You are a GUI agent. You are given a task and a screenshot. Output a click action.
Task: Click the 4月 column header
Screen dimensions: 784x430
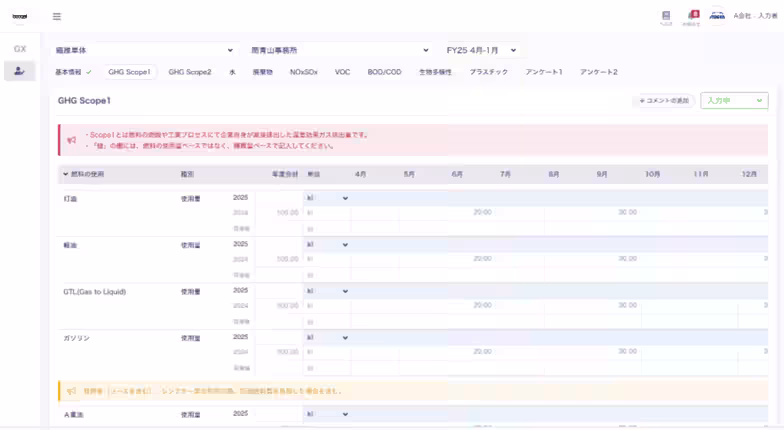(360, 174)
